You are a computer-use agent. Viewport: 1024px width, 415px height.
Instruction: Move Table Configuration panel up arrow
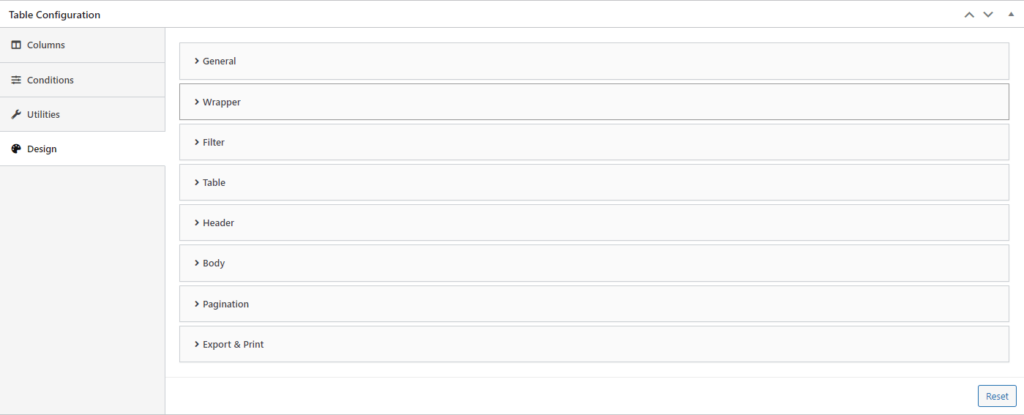click(x=968, y=15)
